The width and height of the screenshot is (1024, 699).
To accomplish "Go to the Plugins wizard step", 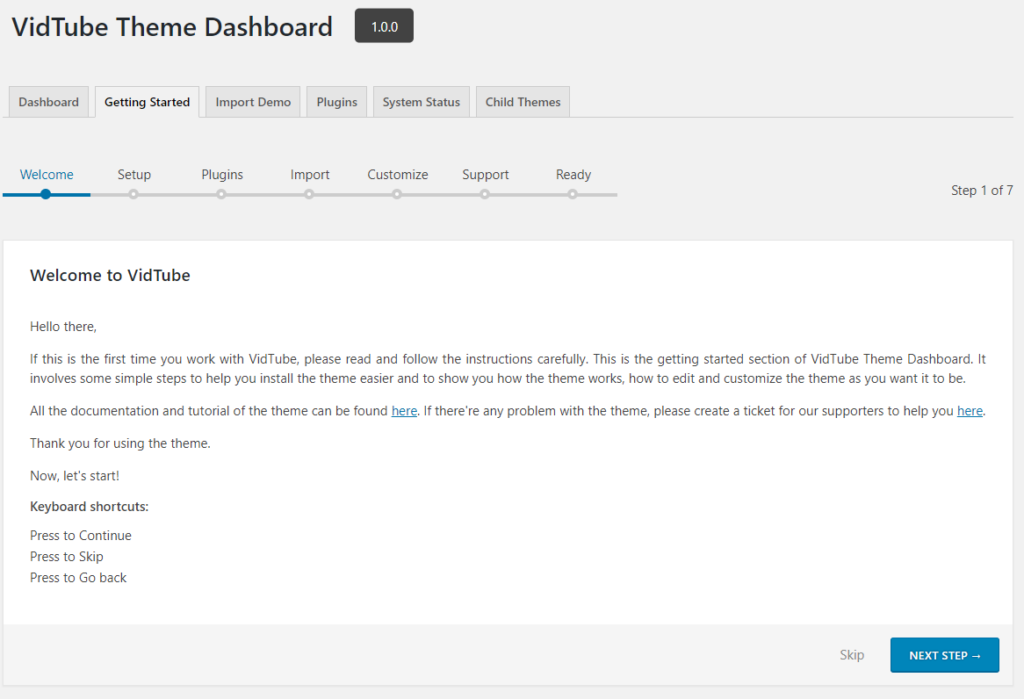I will click(x=221, y=195).
